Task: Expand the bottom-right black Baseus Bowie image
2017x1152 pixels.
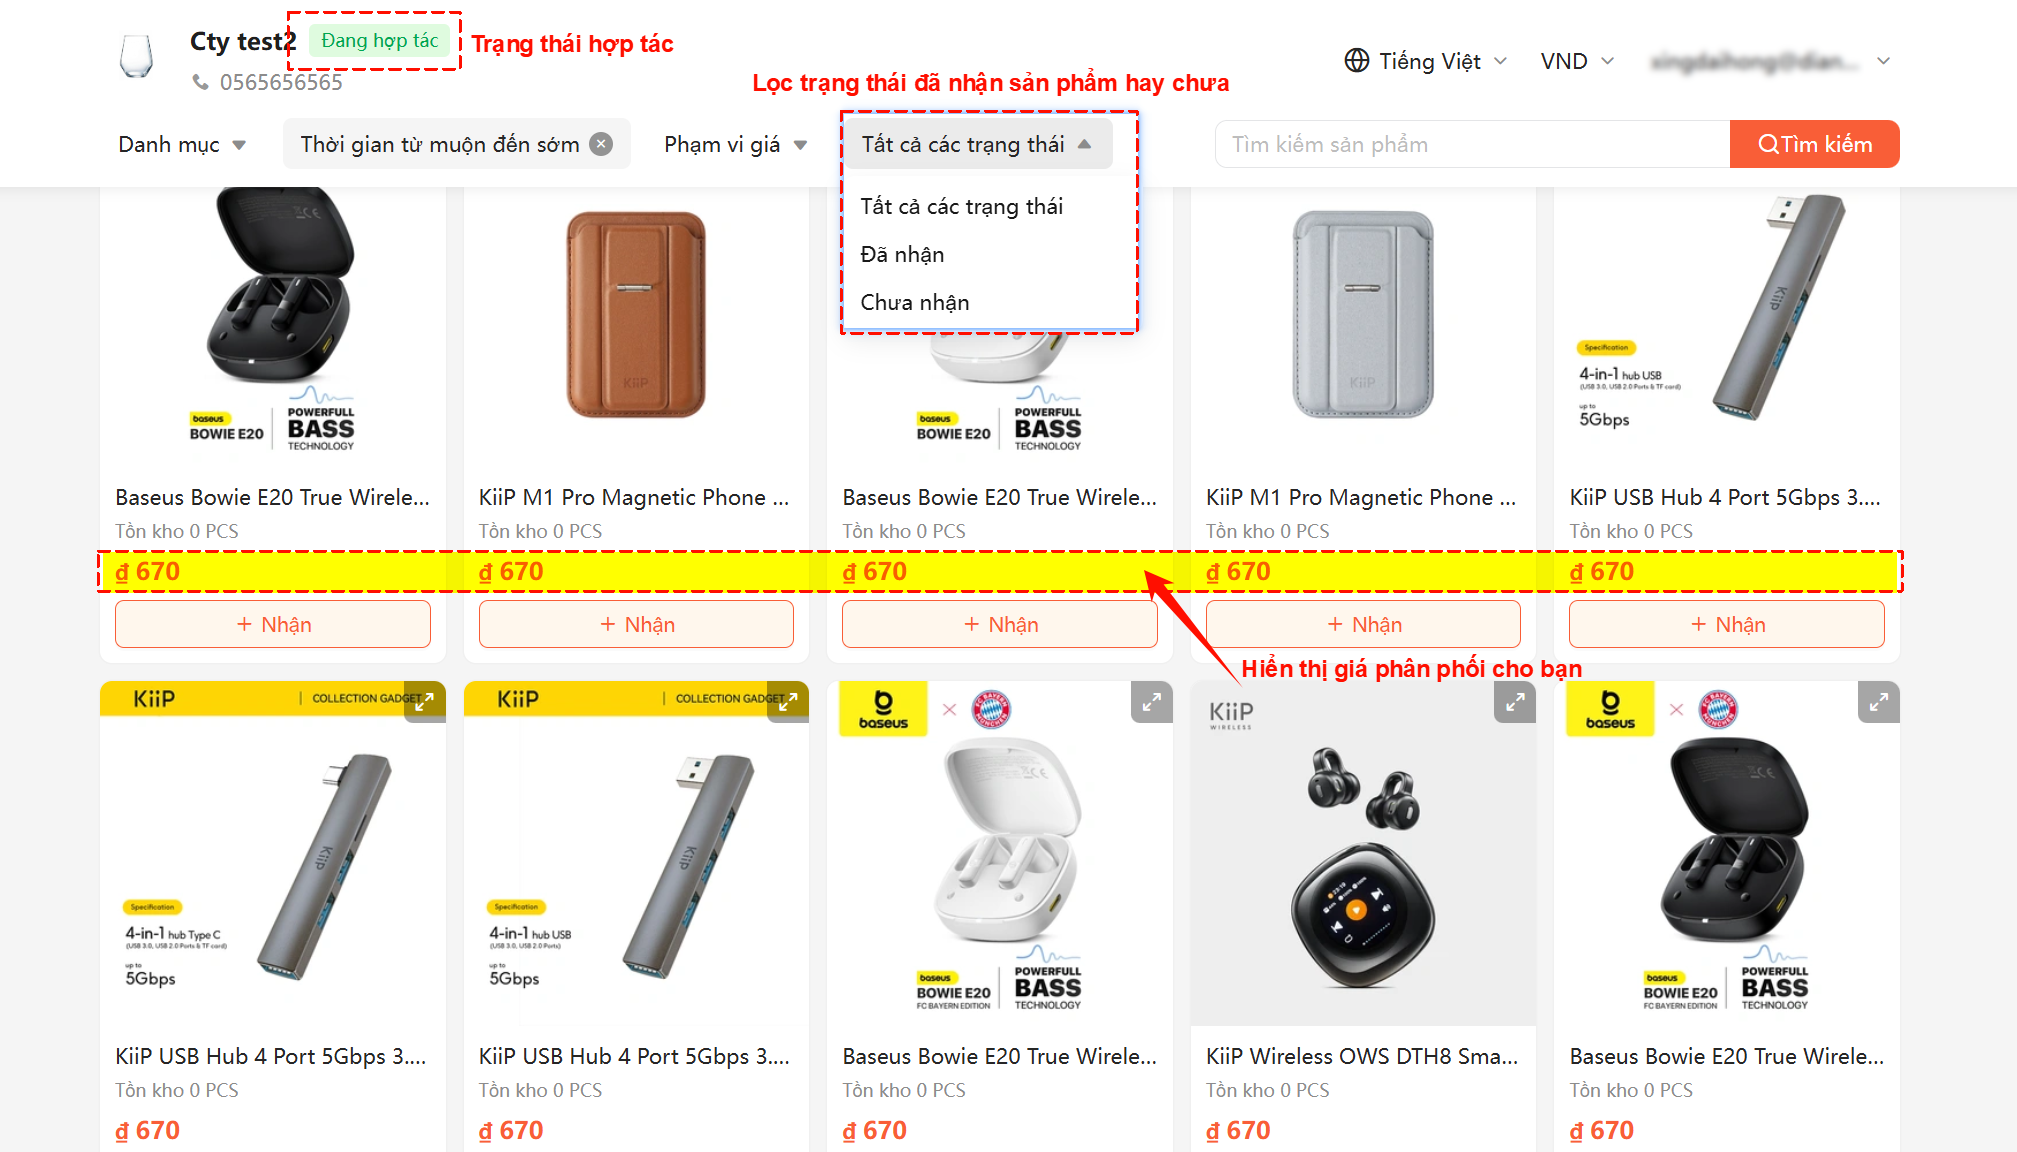Action: point(1879,702)
